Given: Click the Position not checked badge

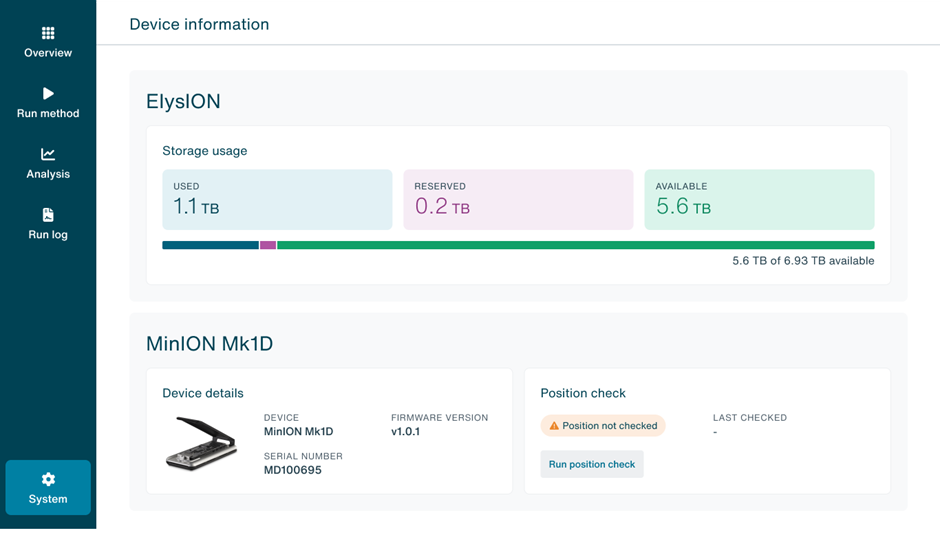Looking at the screenshot, I should (x=603, y=425).
